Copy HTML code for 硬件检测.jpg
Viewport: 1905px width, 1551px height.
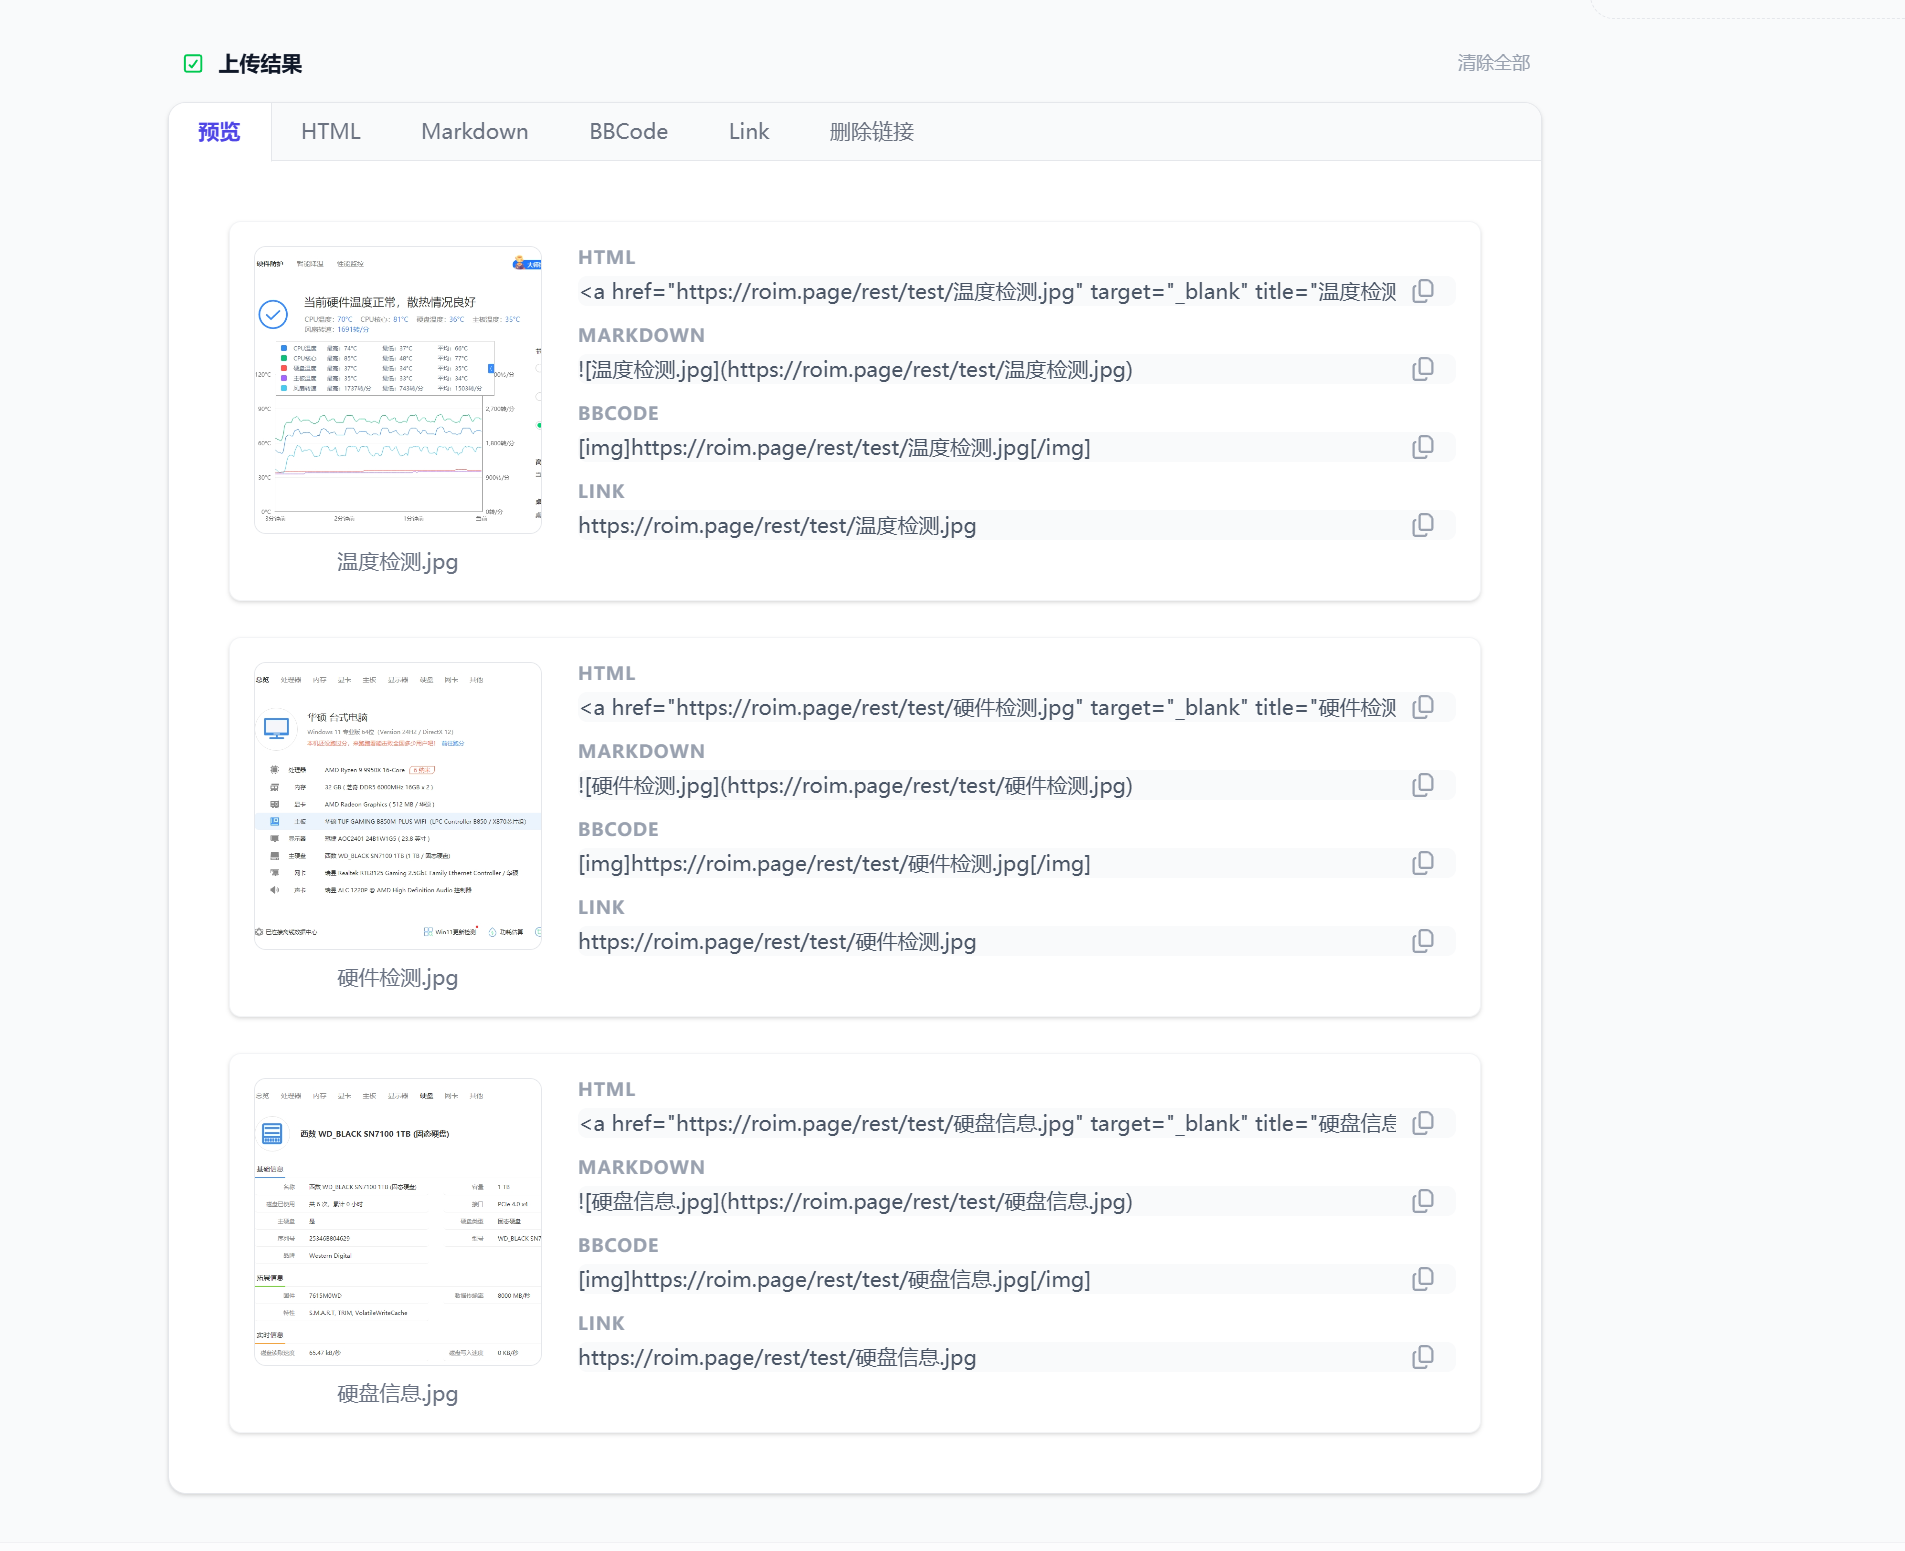tap(1422, 707)
